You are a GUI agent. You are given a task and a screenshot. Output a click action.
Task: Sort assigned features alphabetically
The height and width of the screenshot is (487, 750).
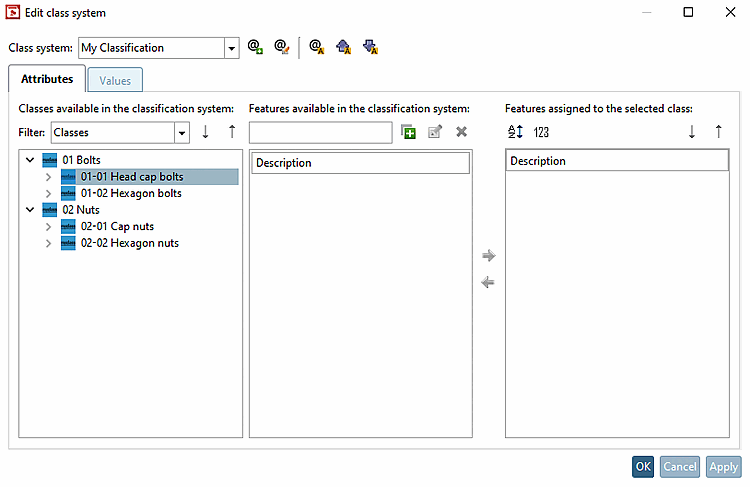(515, 132)
